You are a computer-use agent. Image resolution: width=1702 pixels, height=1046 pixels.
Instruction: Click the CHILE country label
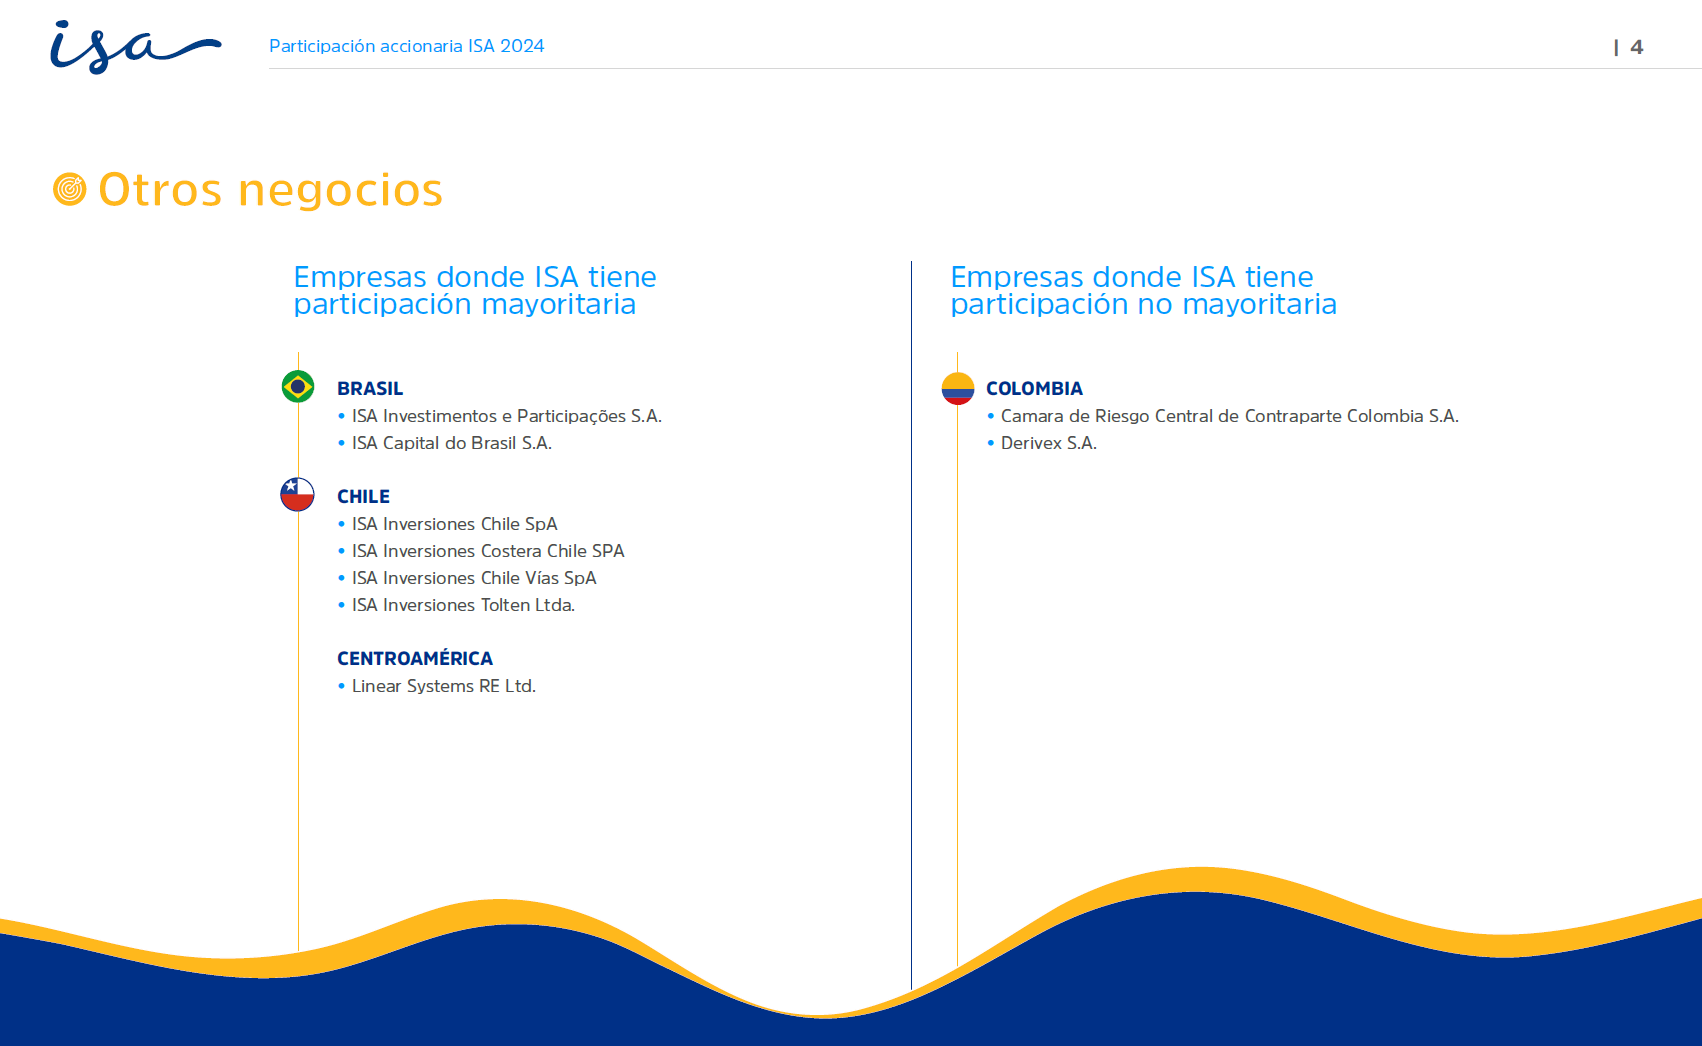point(363,497)
